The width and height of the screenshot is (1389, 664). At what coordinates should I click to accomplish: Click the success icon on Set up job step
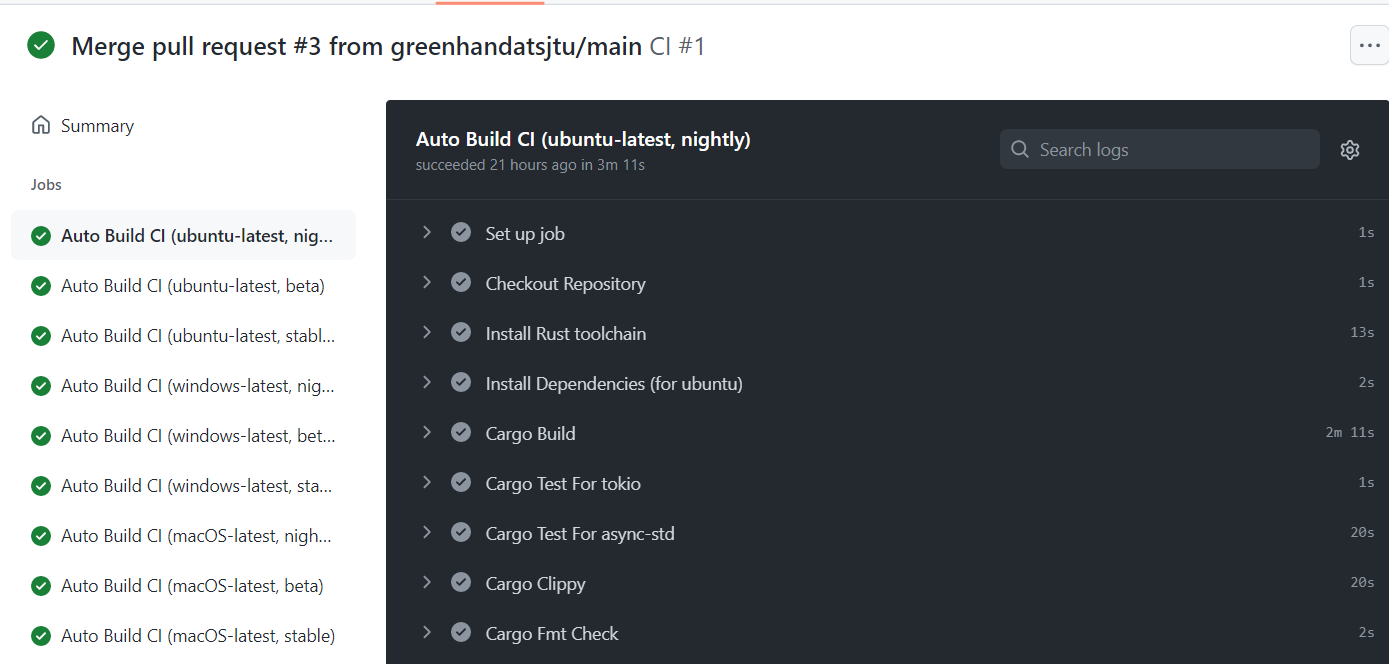(x=461, y=231)
